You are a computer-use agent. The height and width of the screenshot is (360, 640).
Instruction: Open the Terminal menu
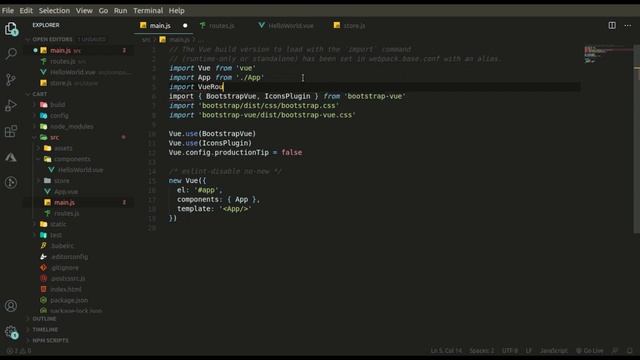click(148, 11)
